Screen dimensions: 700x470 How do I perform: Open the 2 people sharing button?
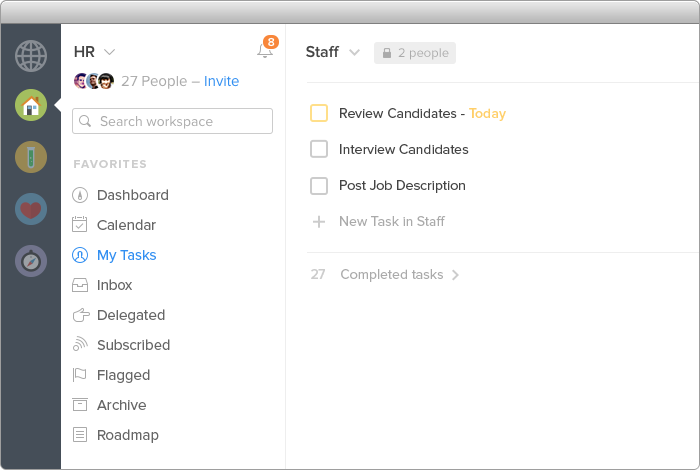(x=415, y=53)
